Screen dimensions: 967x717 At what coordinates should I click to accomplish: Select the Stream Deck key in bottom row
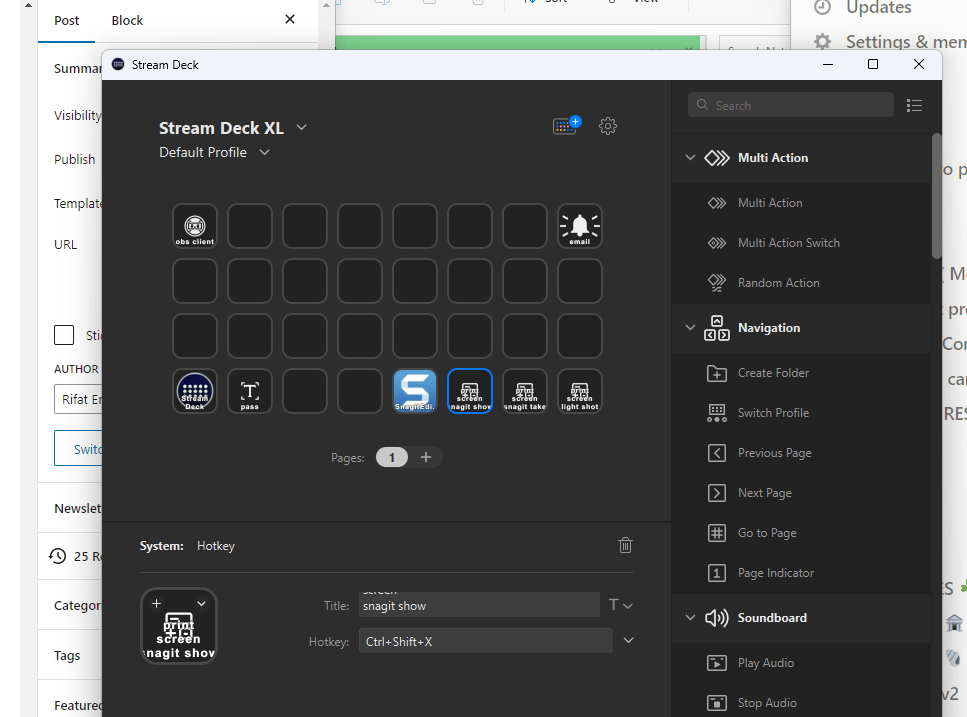coord(195,391)
